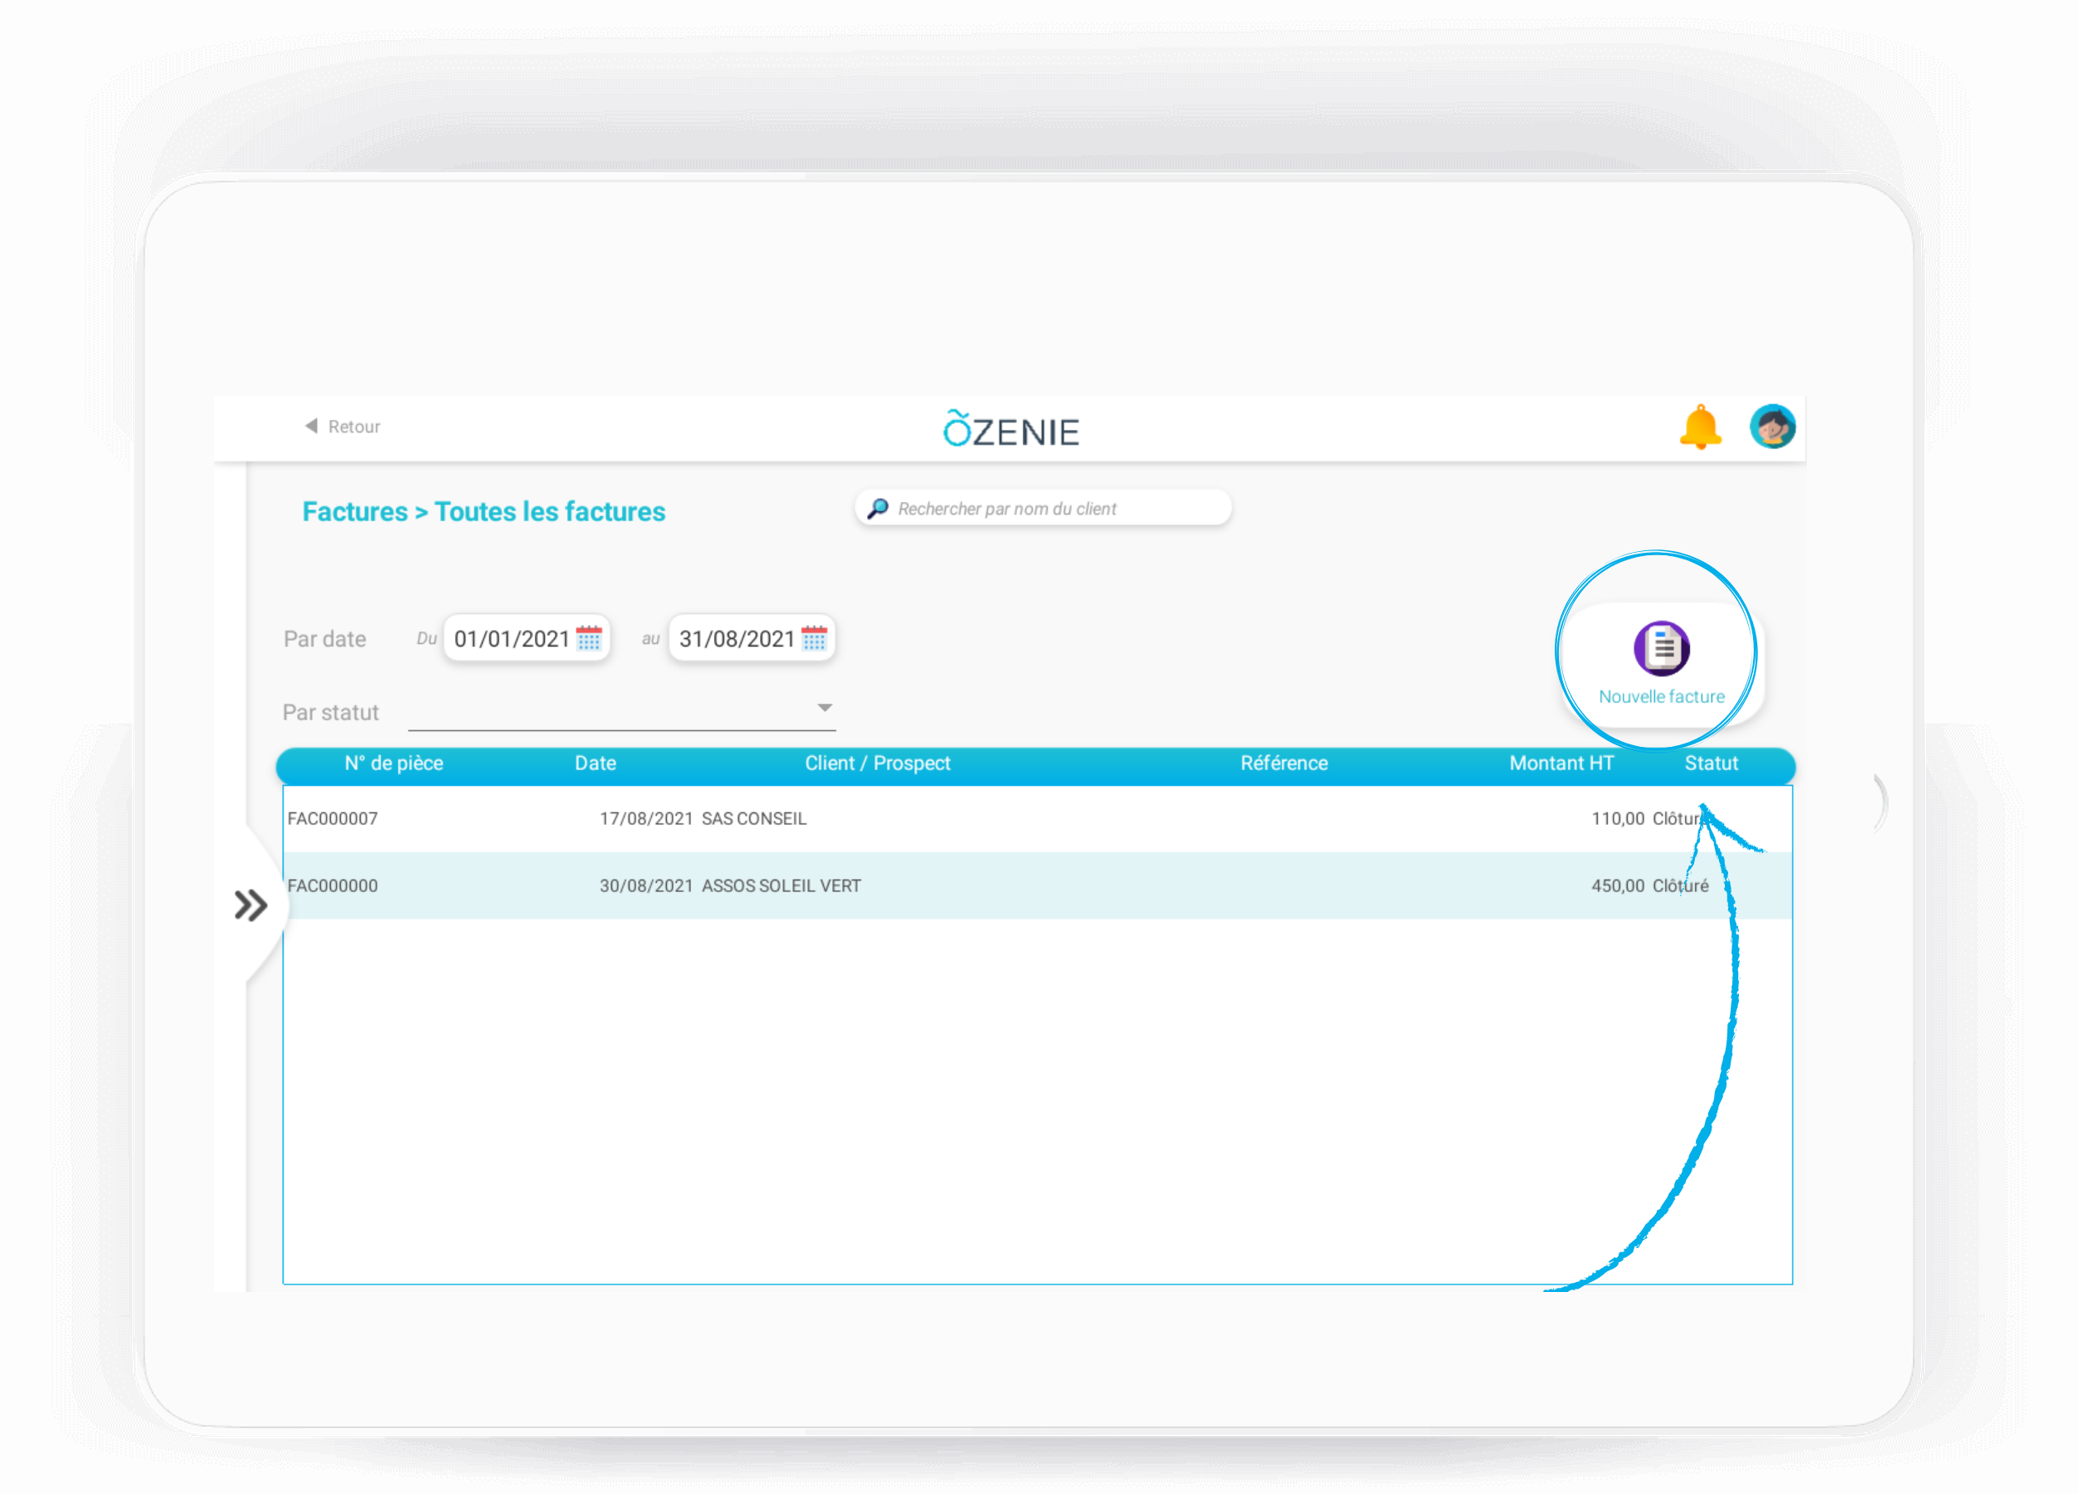
Task: Expand the side panel with double chevron
Action: pyautogui.click(x=251, y=905)
